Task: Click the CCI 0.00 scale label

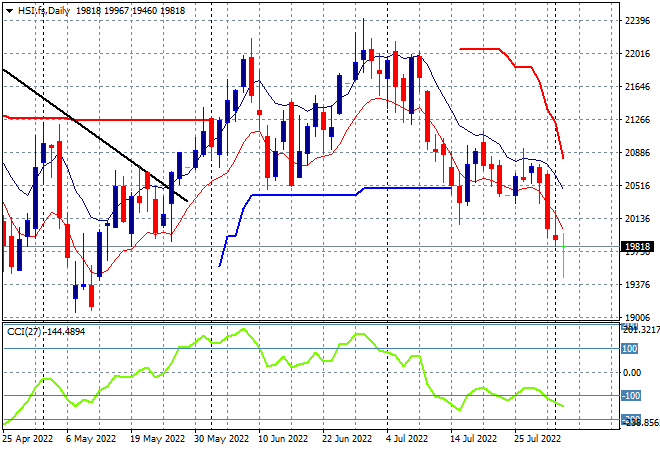Action: coord(632,373)
